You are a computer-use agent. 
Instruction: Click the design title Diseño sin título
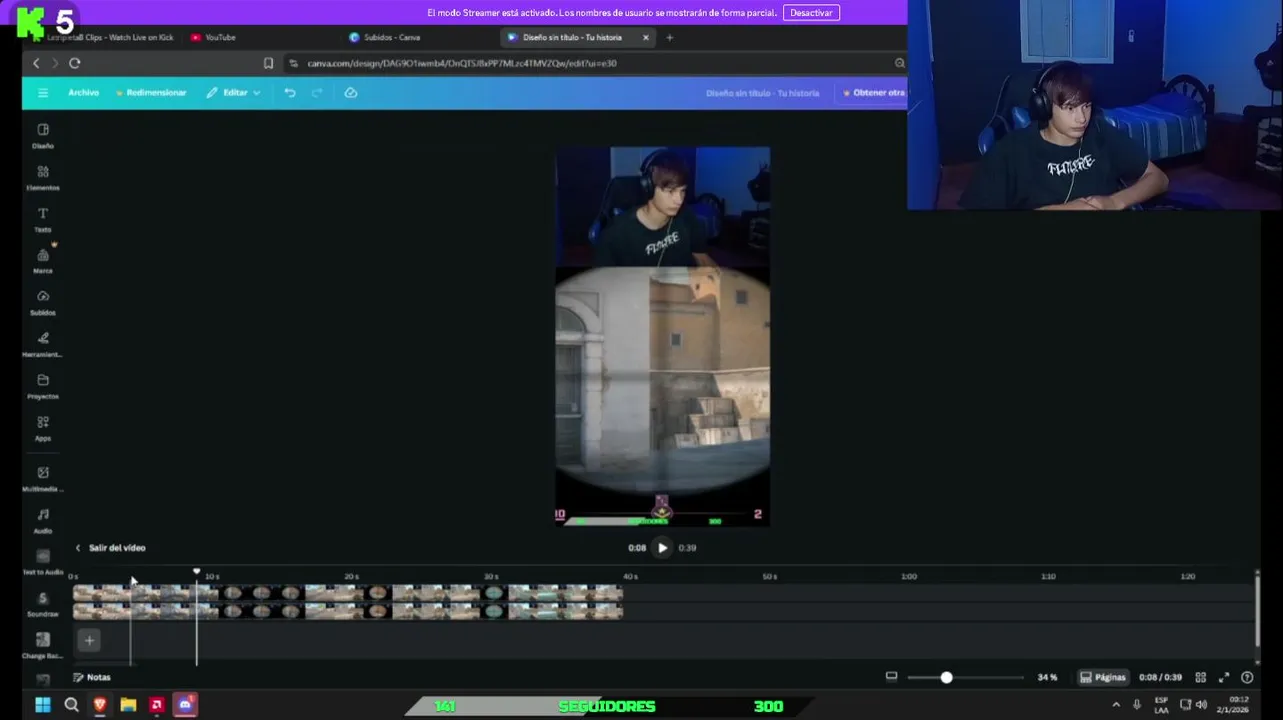click(762, 93)
